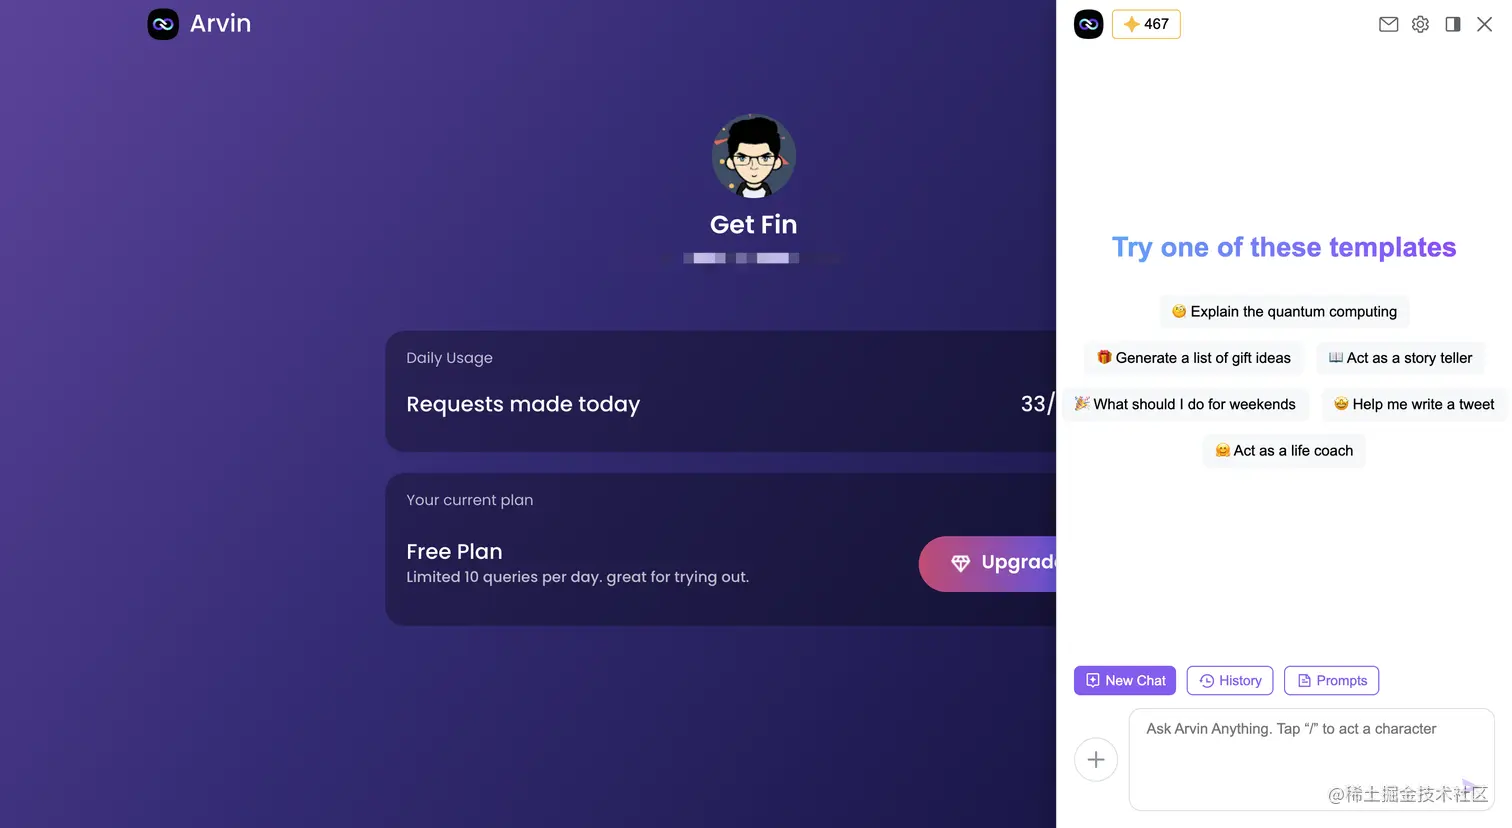Open the Prompts library
The image size is (1512, 828).
coord(1332,680)
